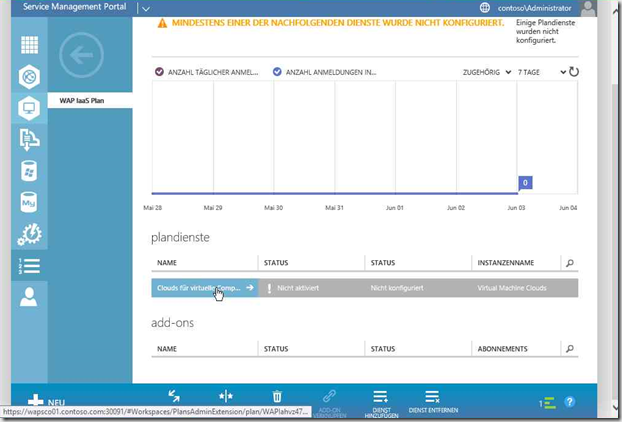Search the plandienste table
The height and width of the screenshot is (422, 622).
tap(570, 263)
